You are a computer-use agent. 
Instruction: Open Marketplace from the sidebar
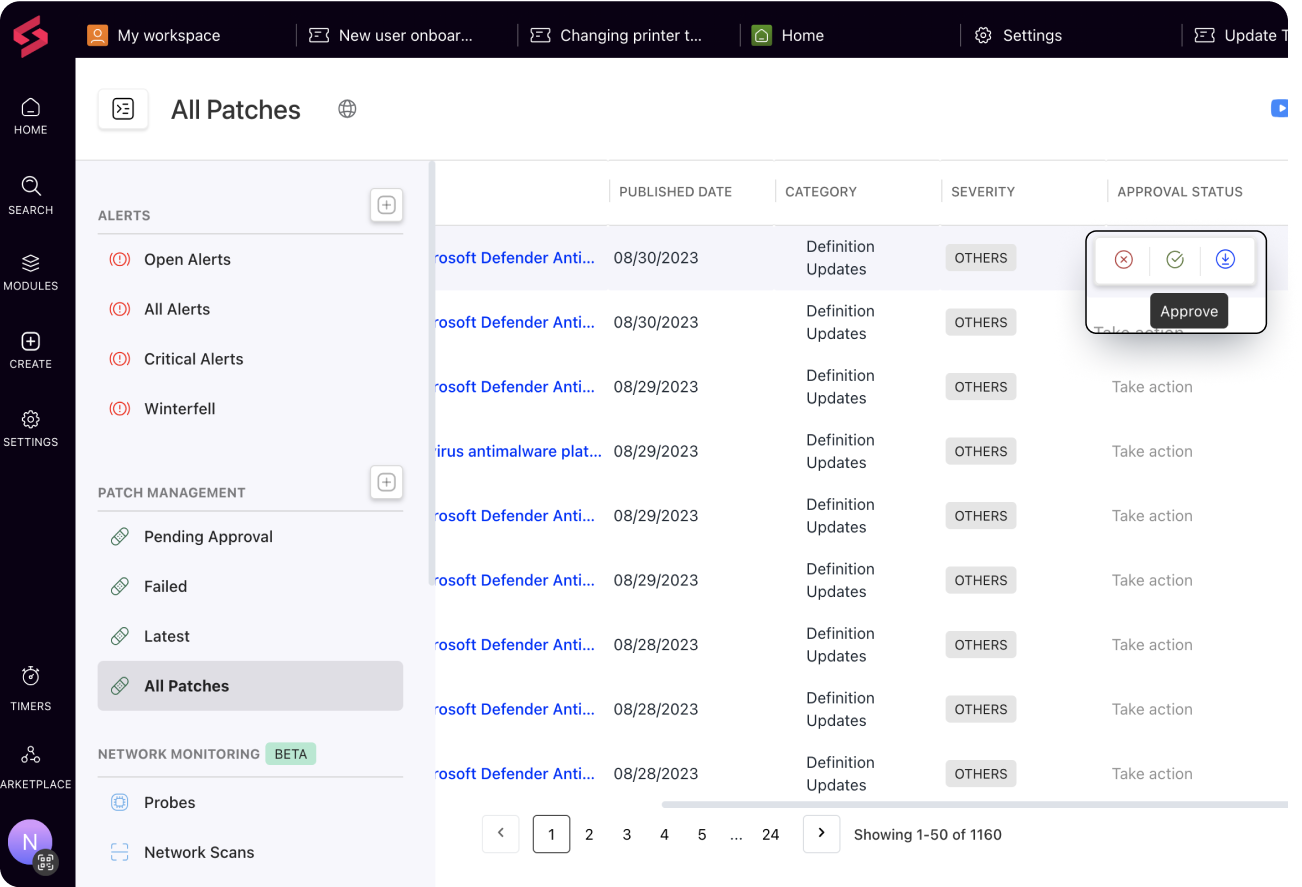click(x=30, y=762)
